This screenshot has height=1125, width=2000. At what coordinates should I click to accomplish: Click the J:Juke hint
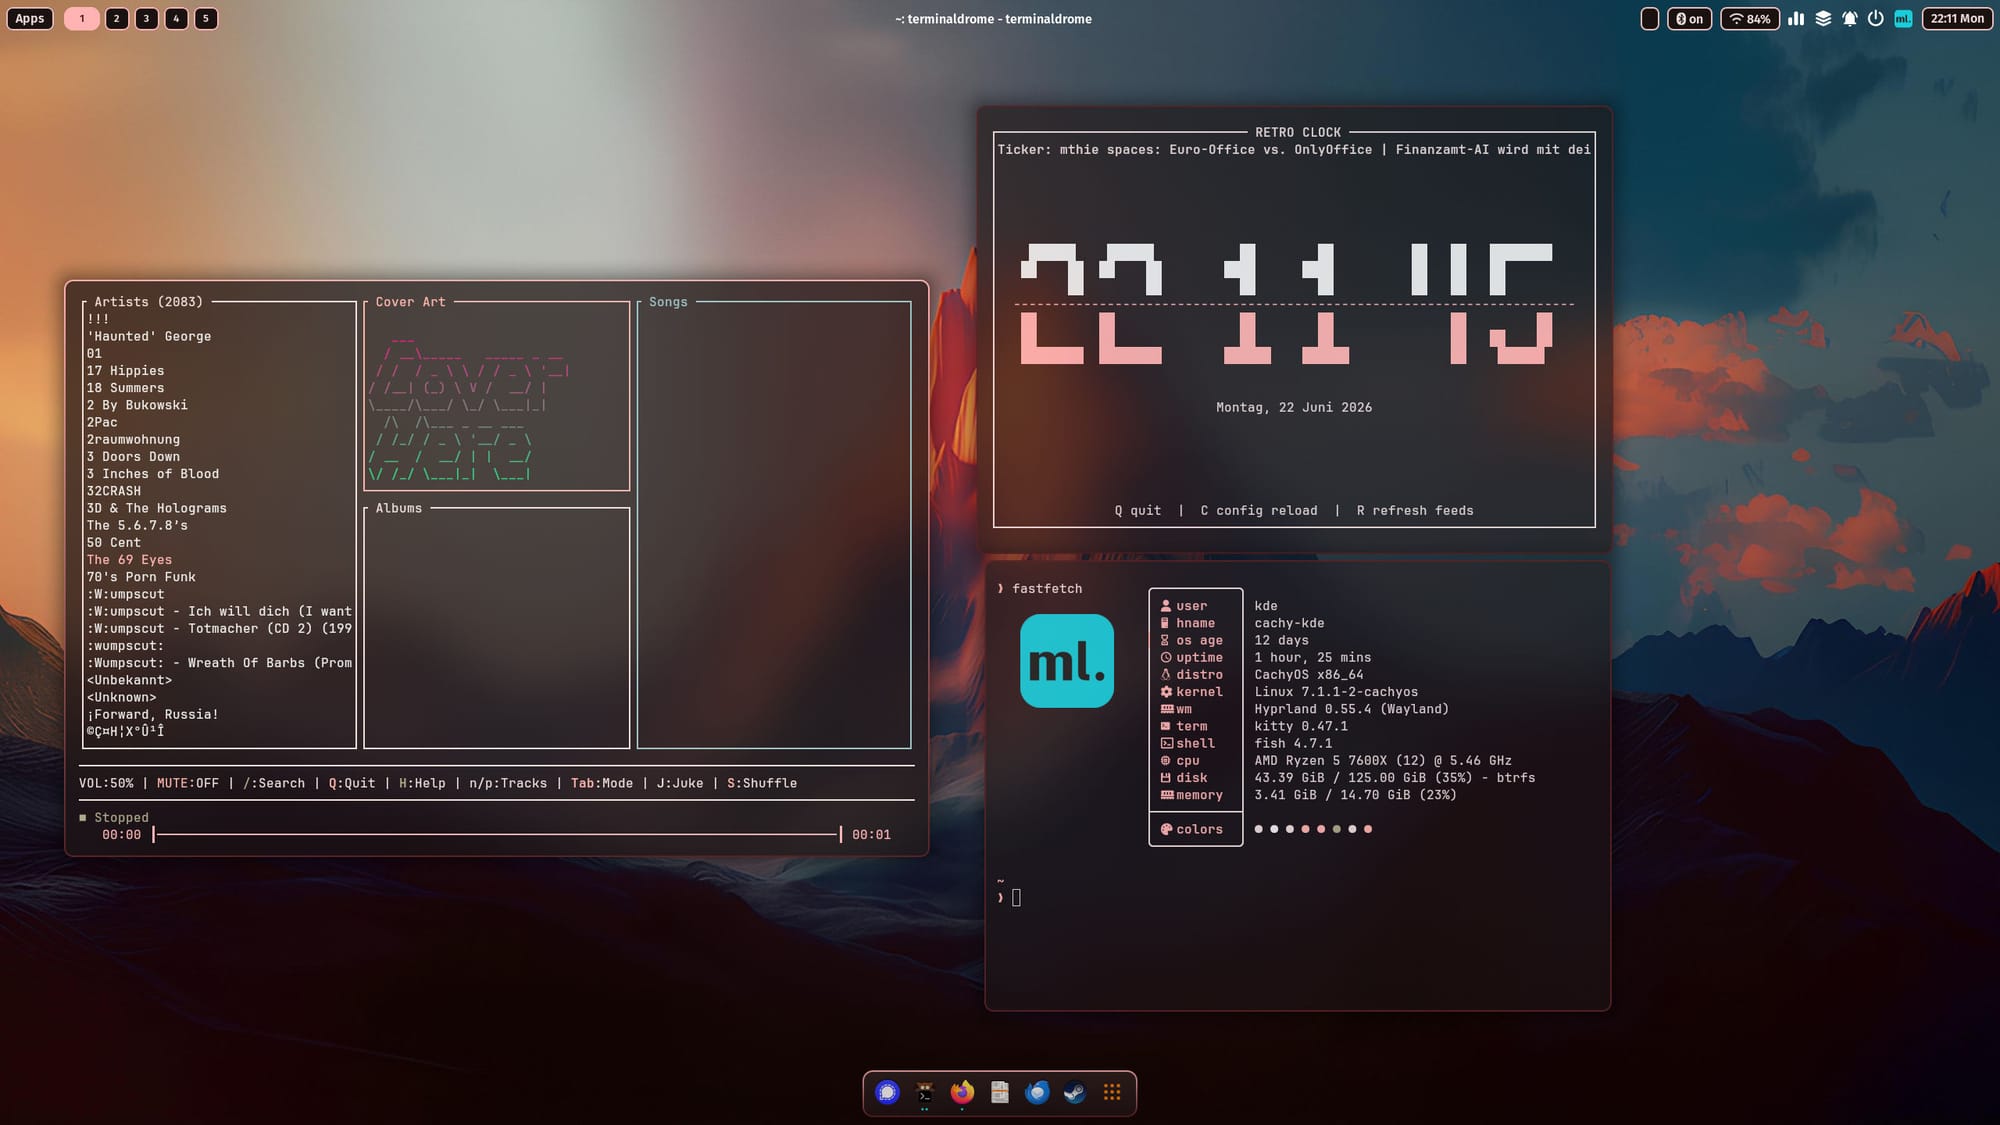[x=680, y=783]
